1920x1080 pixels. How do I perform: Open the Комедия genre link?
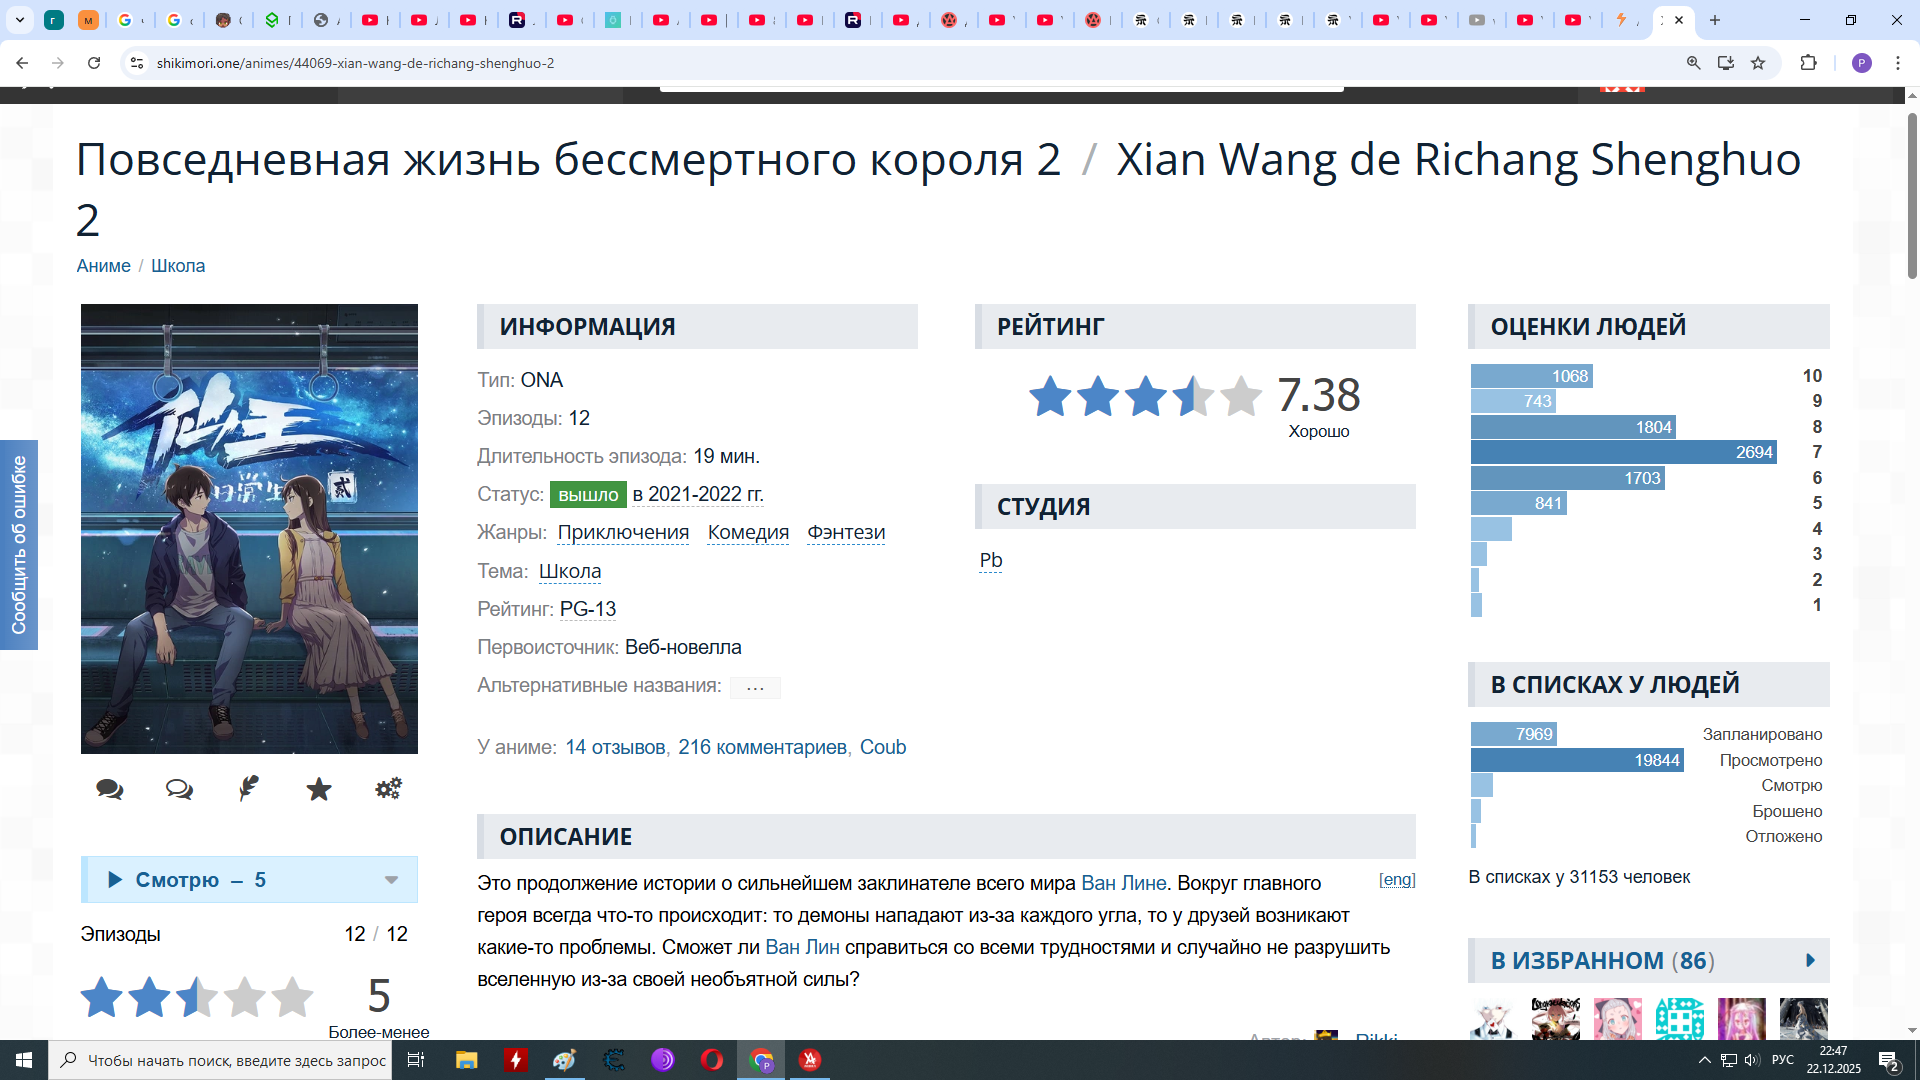[x=748, y=533]
